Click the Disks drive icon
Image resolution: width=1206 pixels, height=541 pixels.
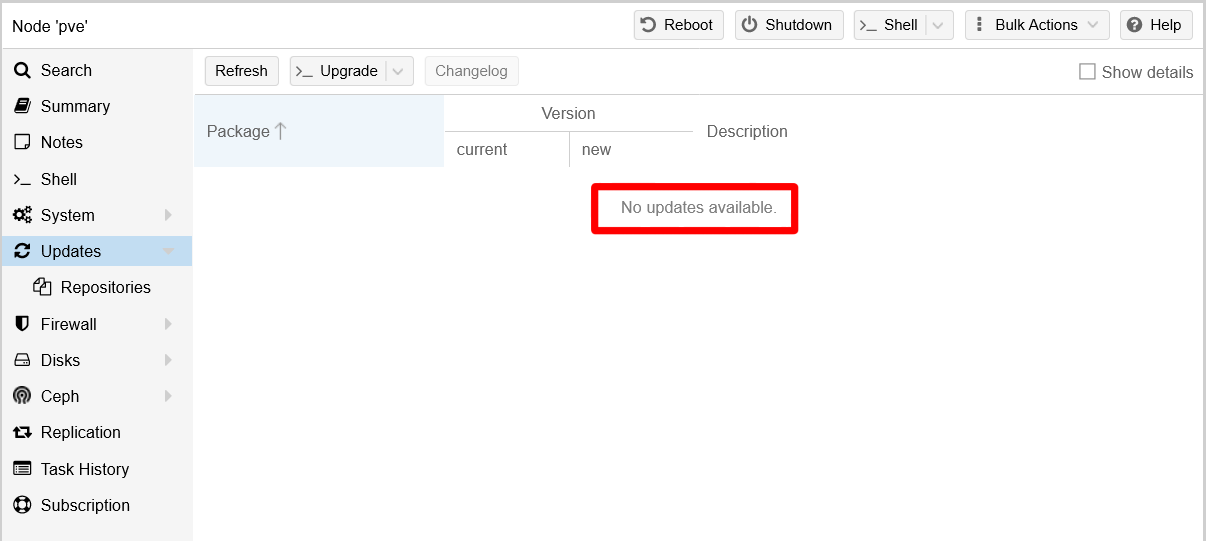click(22, 360)
